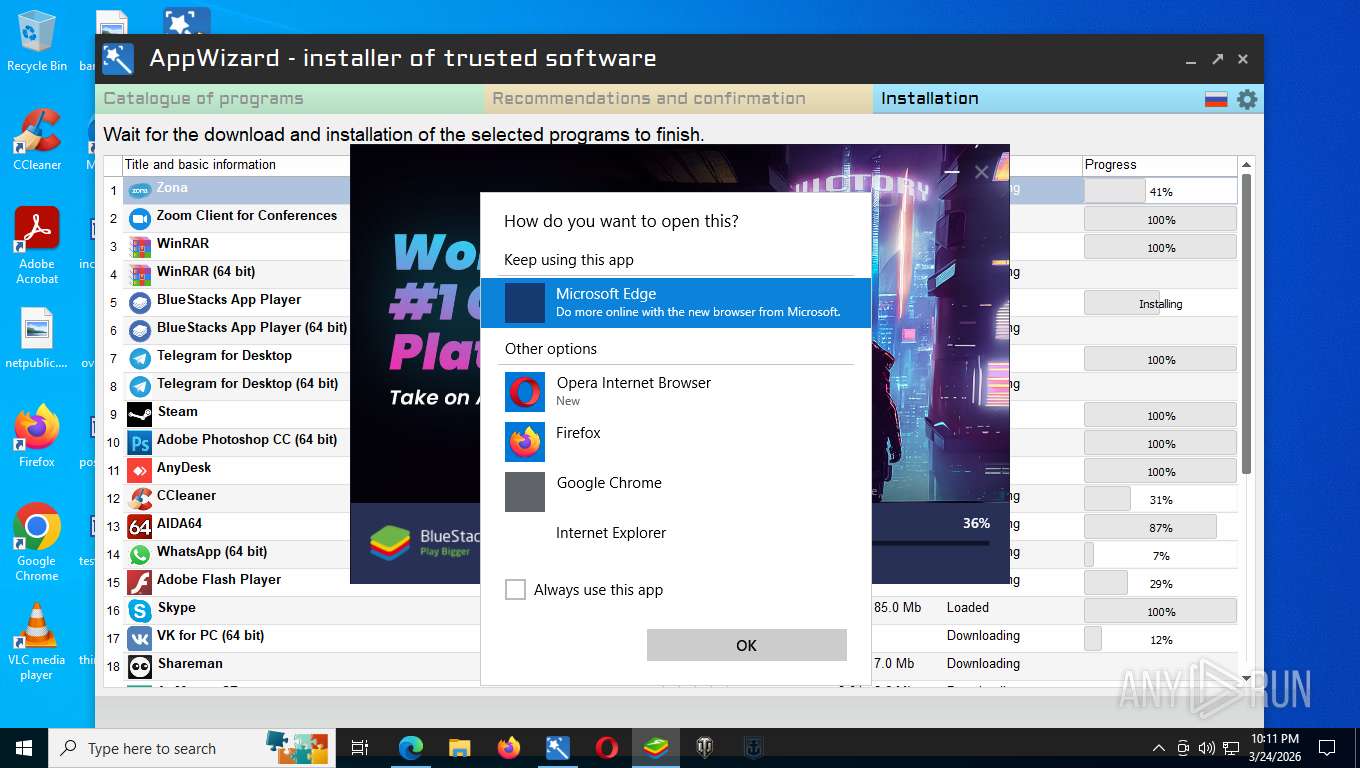Click the Adobe Flash Player row icon
Screen dimensions: 1360x768
tap(140, 582)
